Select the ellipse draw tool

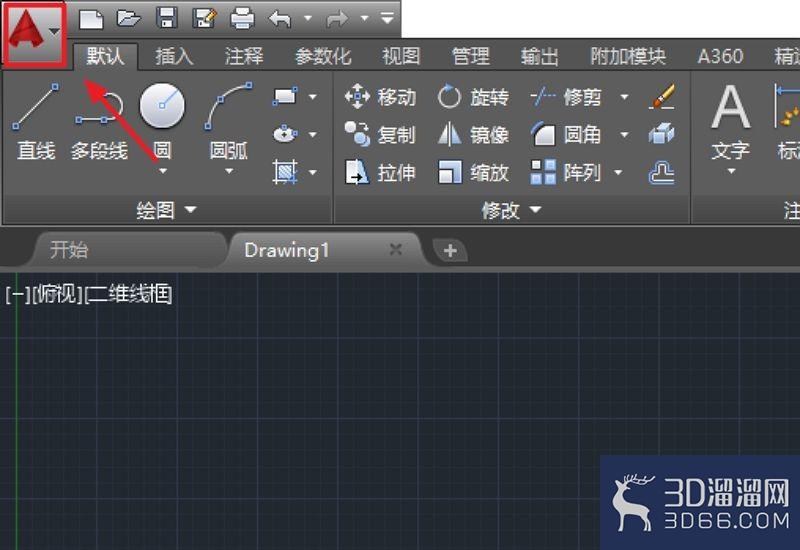coord(285,134)
